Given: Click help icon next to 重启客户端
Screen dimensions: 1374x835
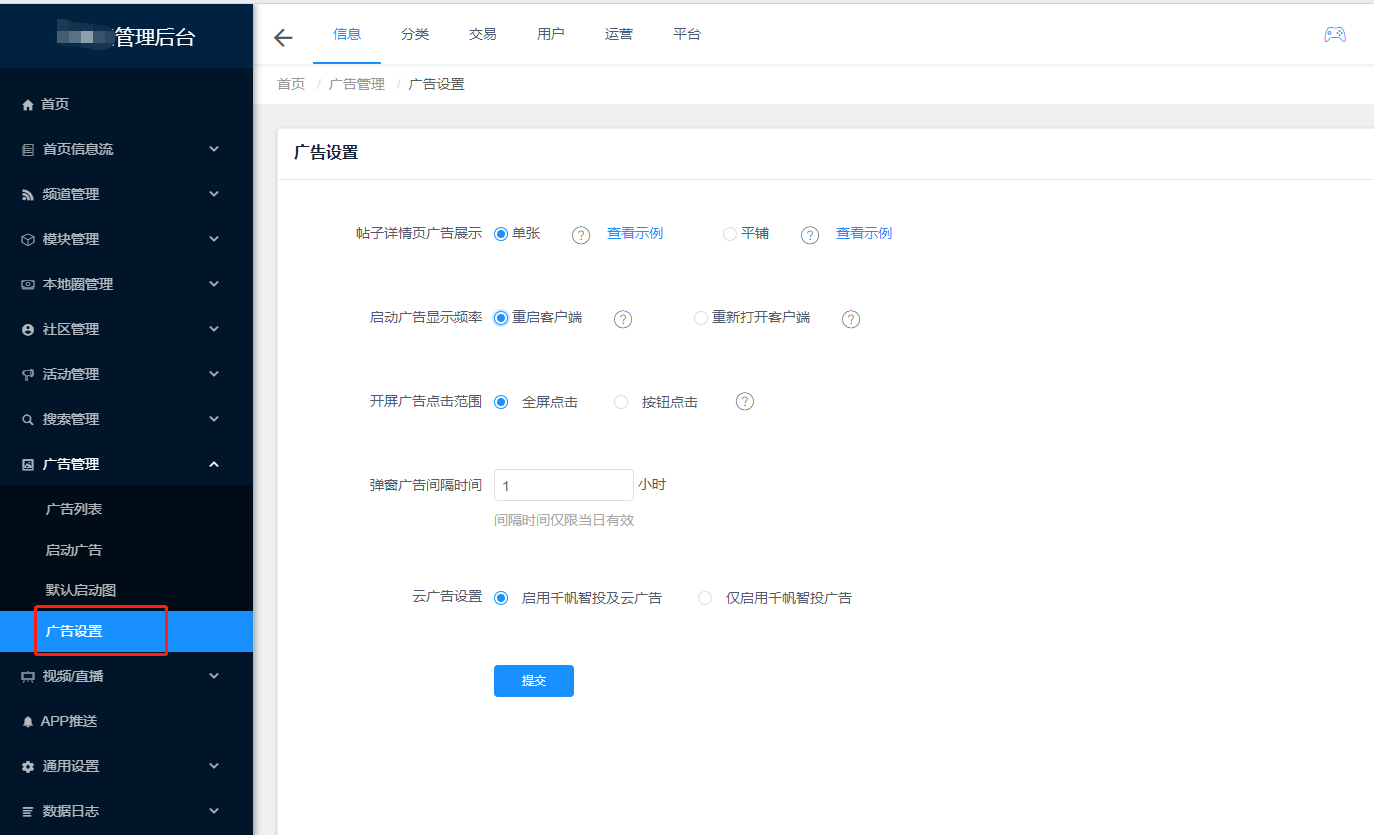Looking at the screenshot, I should tap(623, 319).
